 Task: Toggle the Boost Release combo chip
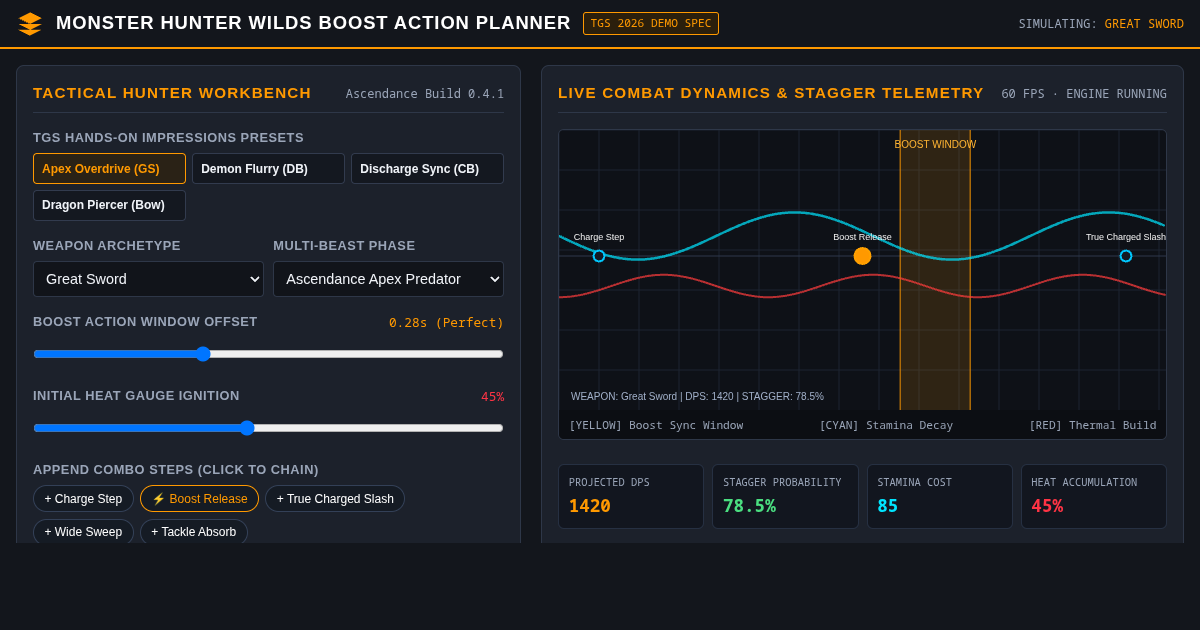click(199, 499)
